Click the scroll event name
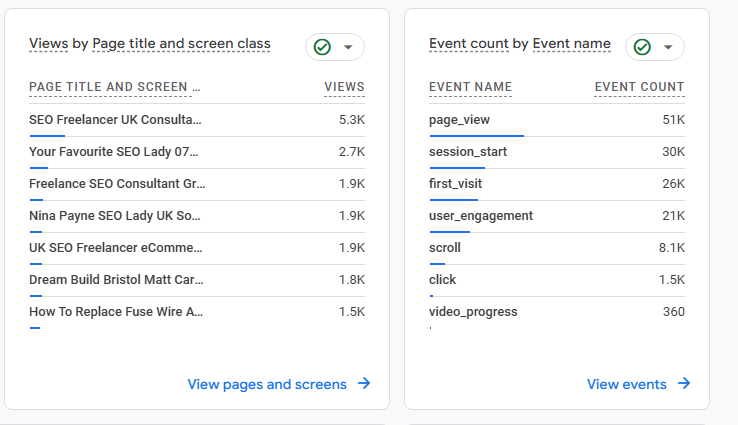This screenshot has height=425, width=738. [445, 248]
